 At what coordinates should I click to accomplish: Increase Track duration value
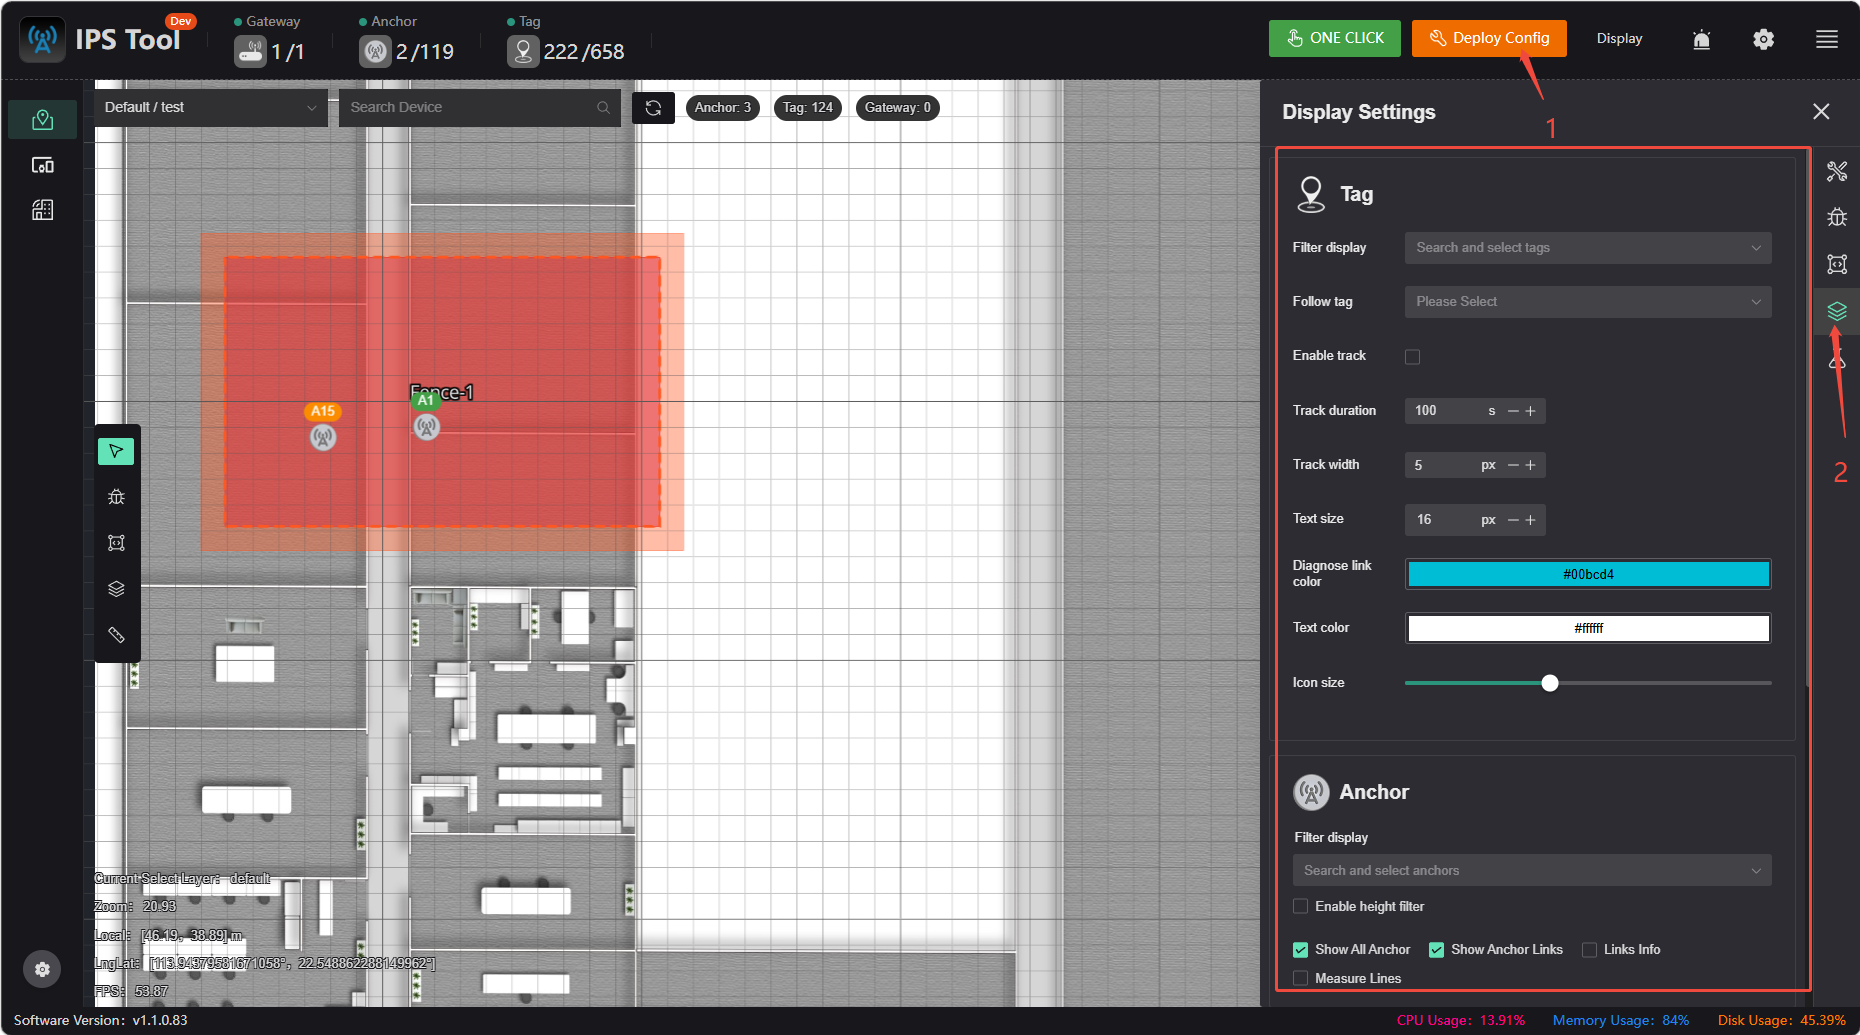(x=1530, y=411)
